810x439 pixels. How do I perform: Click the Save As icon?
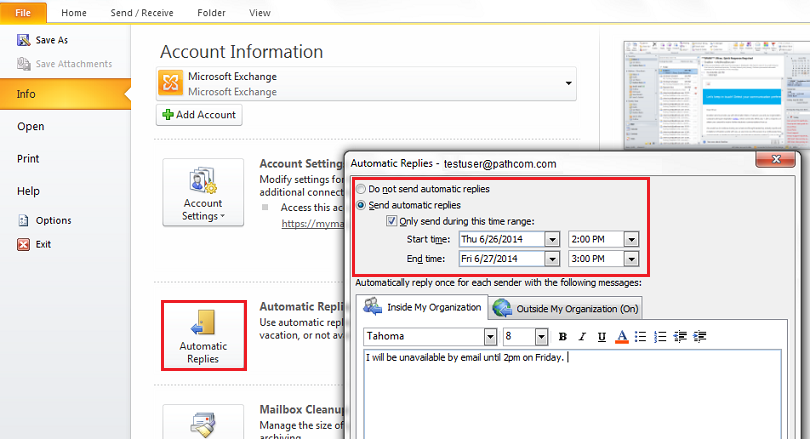[x=23, y=40]
